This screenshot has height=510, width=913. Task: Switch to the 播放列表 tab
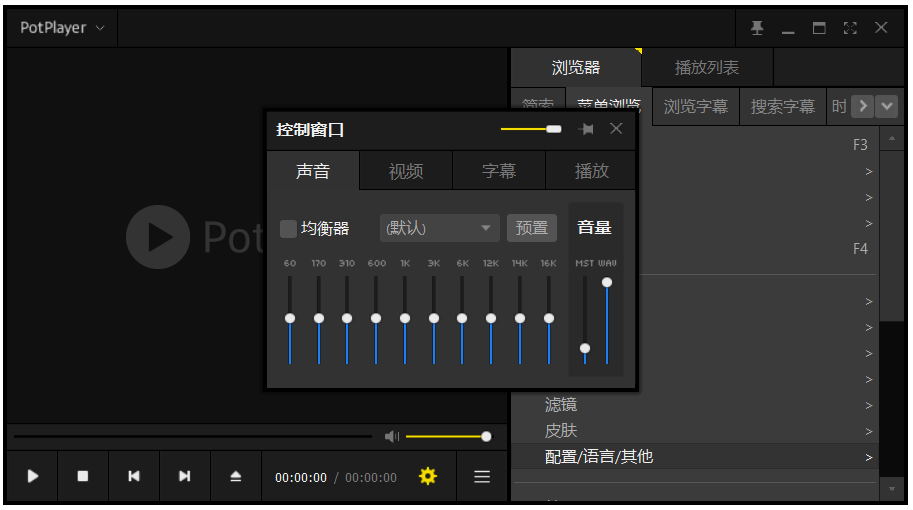pyautogui.click(x=707, y=68)
